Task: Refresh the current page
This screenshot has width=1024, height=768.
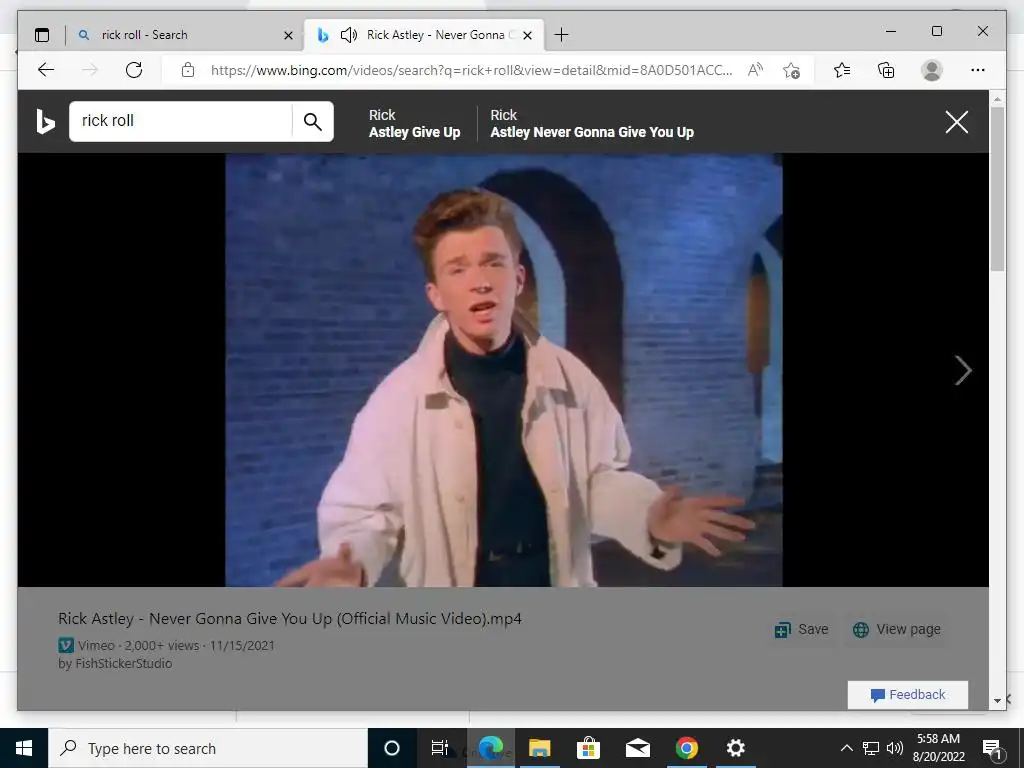Action: pyautogui.click(x=134, y=70)
